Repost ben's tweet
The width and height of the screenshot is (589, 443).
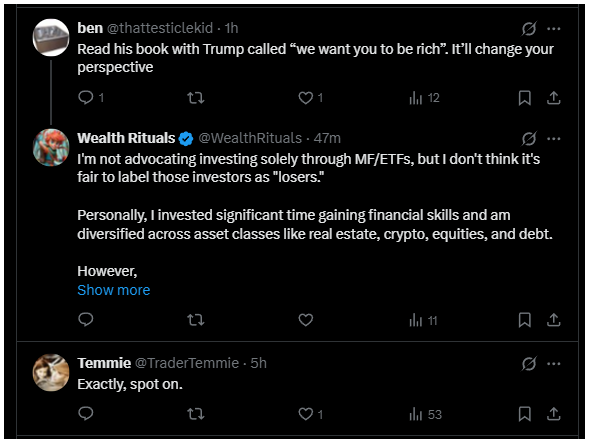pyautogui.click(x=196, y=98)
